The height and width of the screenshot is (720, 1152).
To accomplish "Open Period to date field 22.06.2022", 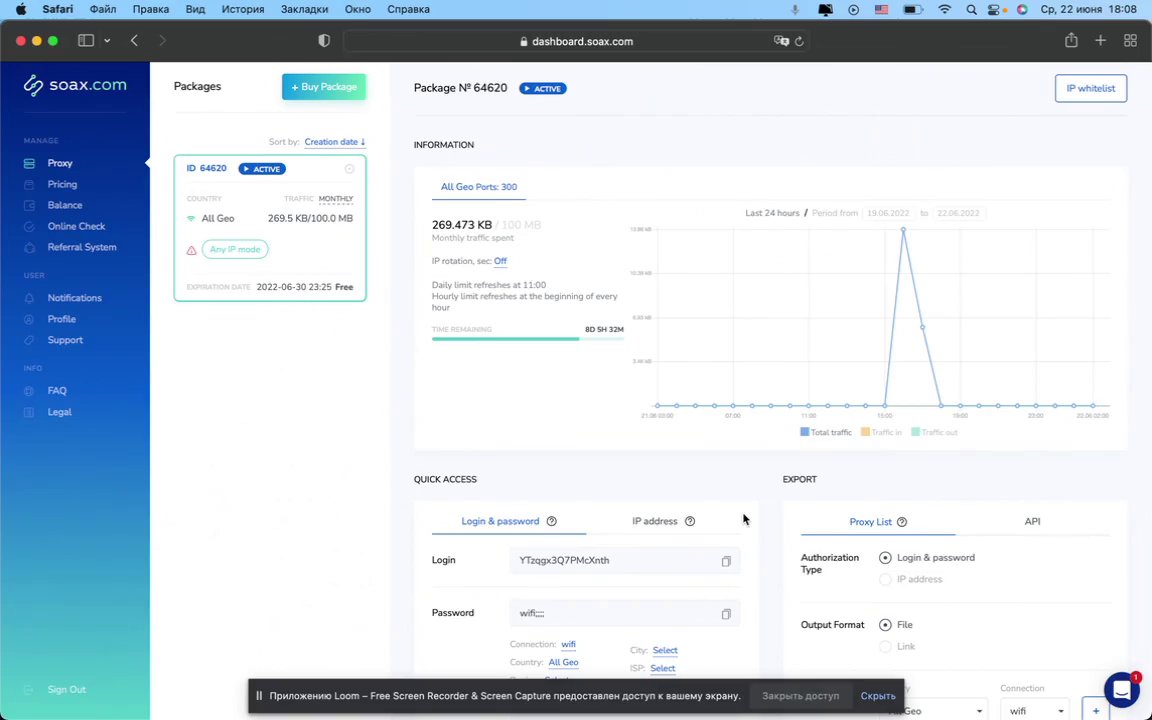I will click(x=958, y=213).
